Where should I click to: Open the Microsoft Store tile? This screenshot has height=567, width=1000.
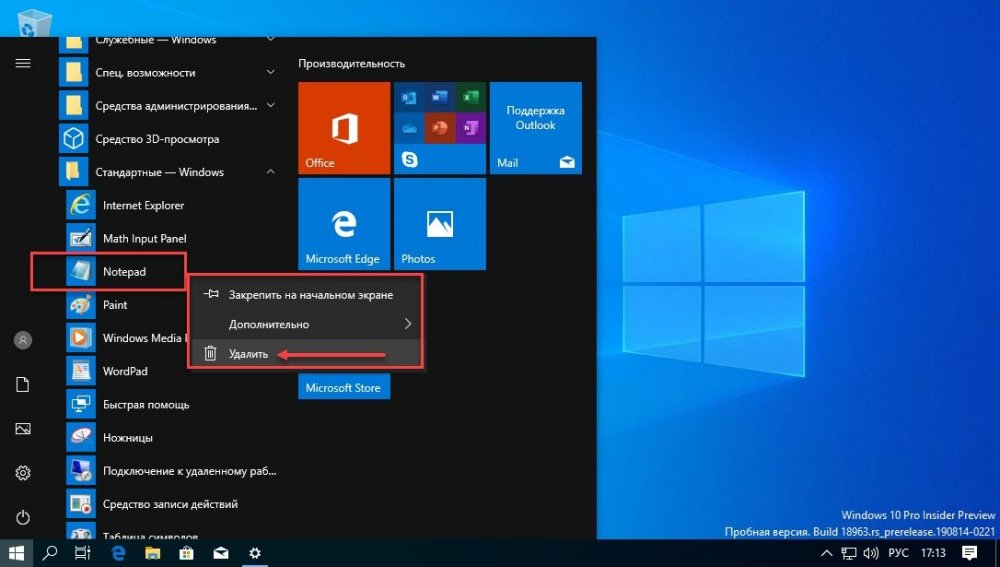344,387
